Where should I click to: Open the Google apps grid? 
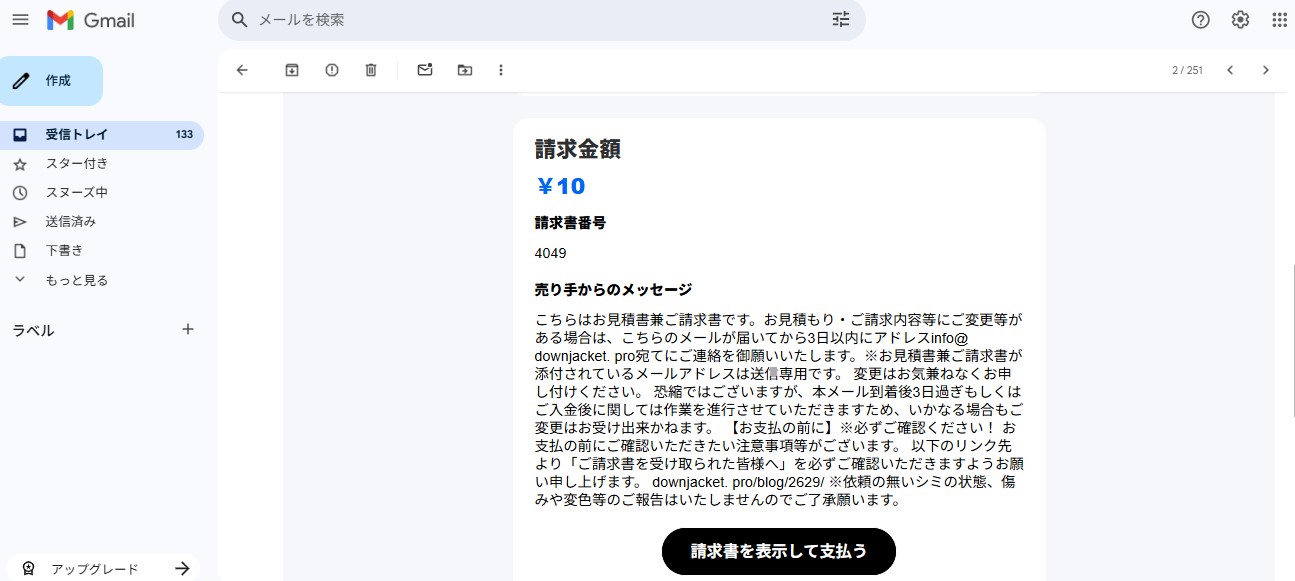[x=1279, y=20]
